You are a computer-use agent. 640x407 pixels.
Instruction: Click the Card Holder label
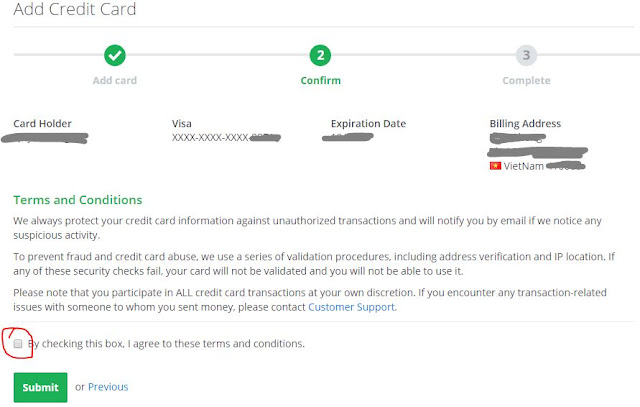[x=42, y=124]
